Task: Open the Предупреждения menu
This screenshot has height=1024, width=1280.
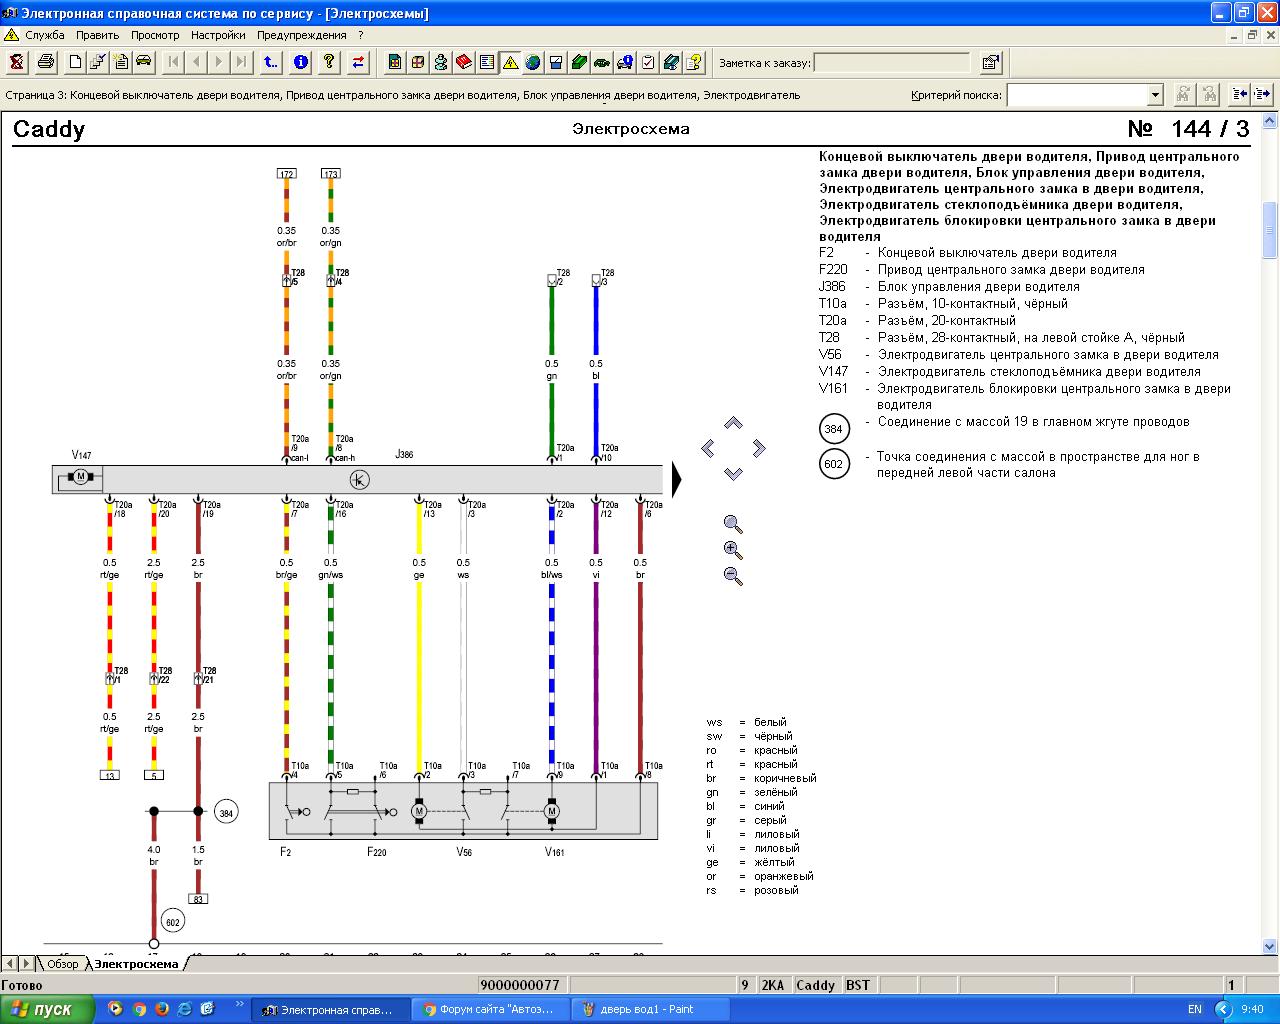Action: click(302, 35)
